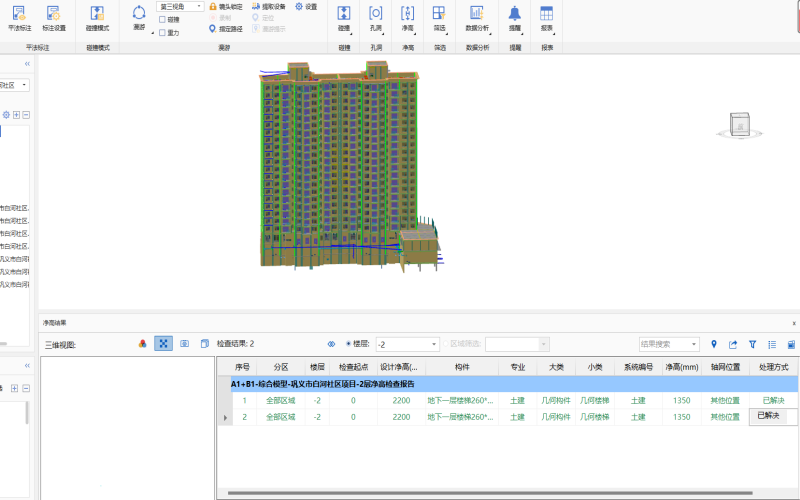Open the 数据分析 data analysis tool
Image resolution: width=800 pixels, height=500 pixels.
pos(477,19)
